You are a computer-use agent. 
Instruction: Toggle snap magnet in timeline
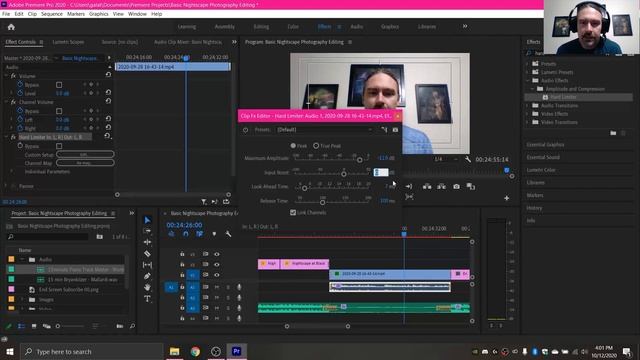pyautogui.click(x=186, y=234)
